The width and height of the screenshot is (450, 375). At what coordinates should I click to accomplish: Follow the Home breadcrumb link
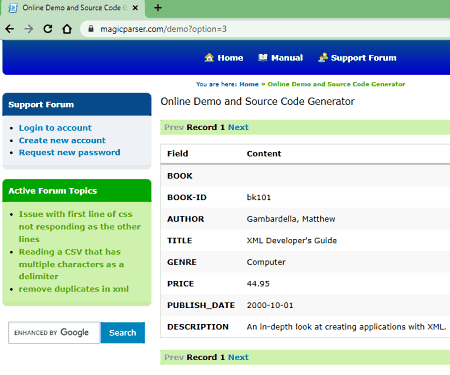point(249,84)
